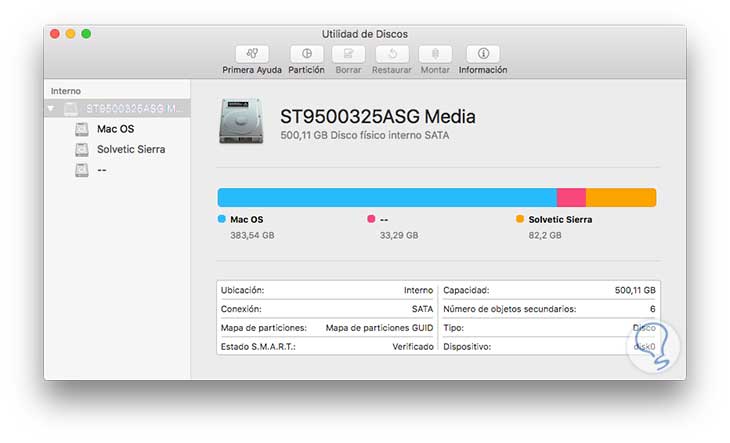Click the orange Solvetic Sierra bar segment
This screenshot has width=730, height=443.
click(x=620, y=197)
